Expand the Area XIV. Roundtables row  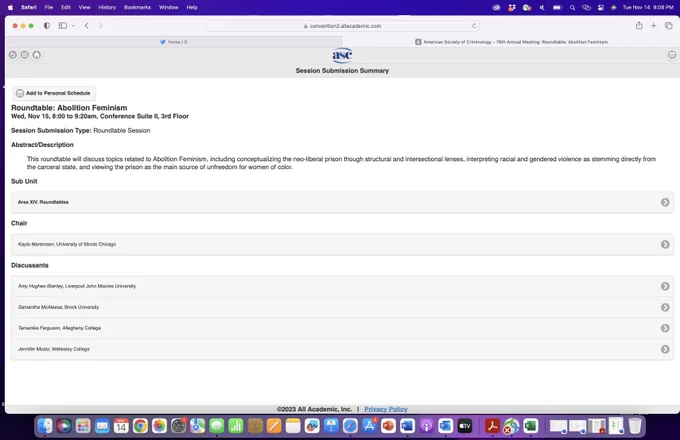pos(342,202)
